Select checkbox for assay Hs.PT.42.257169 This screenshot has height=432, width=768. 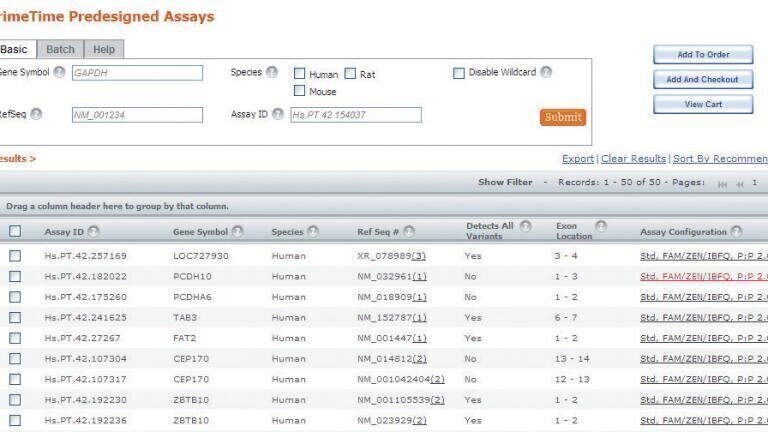tap(15, 256)
